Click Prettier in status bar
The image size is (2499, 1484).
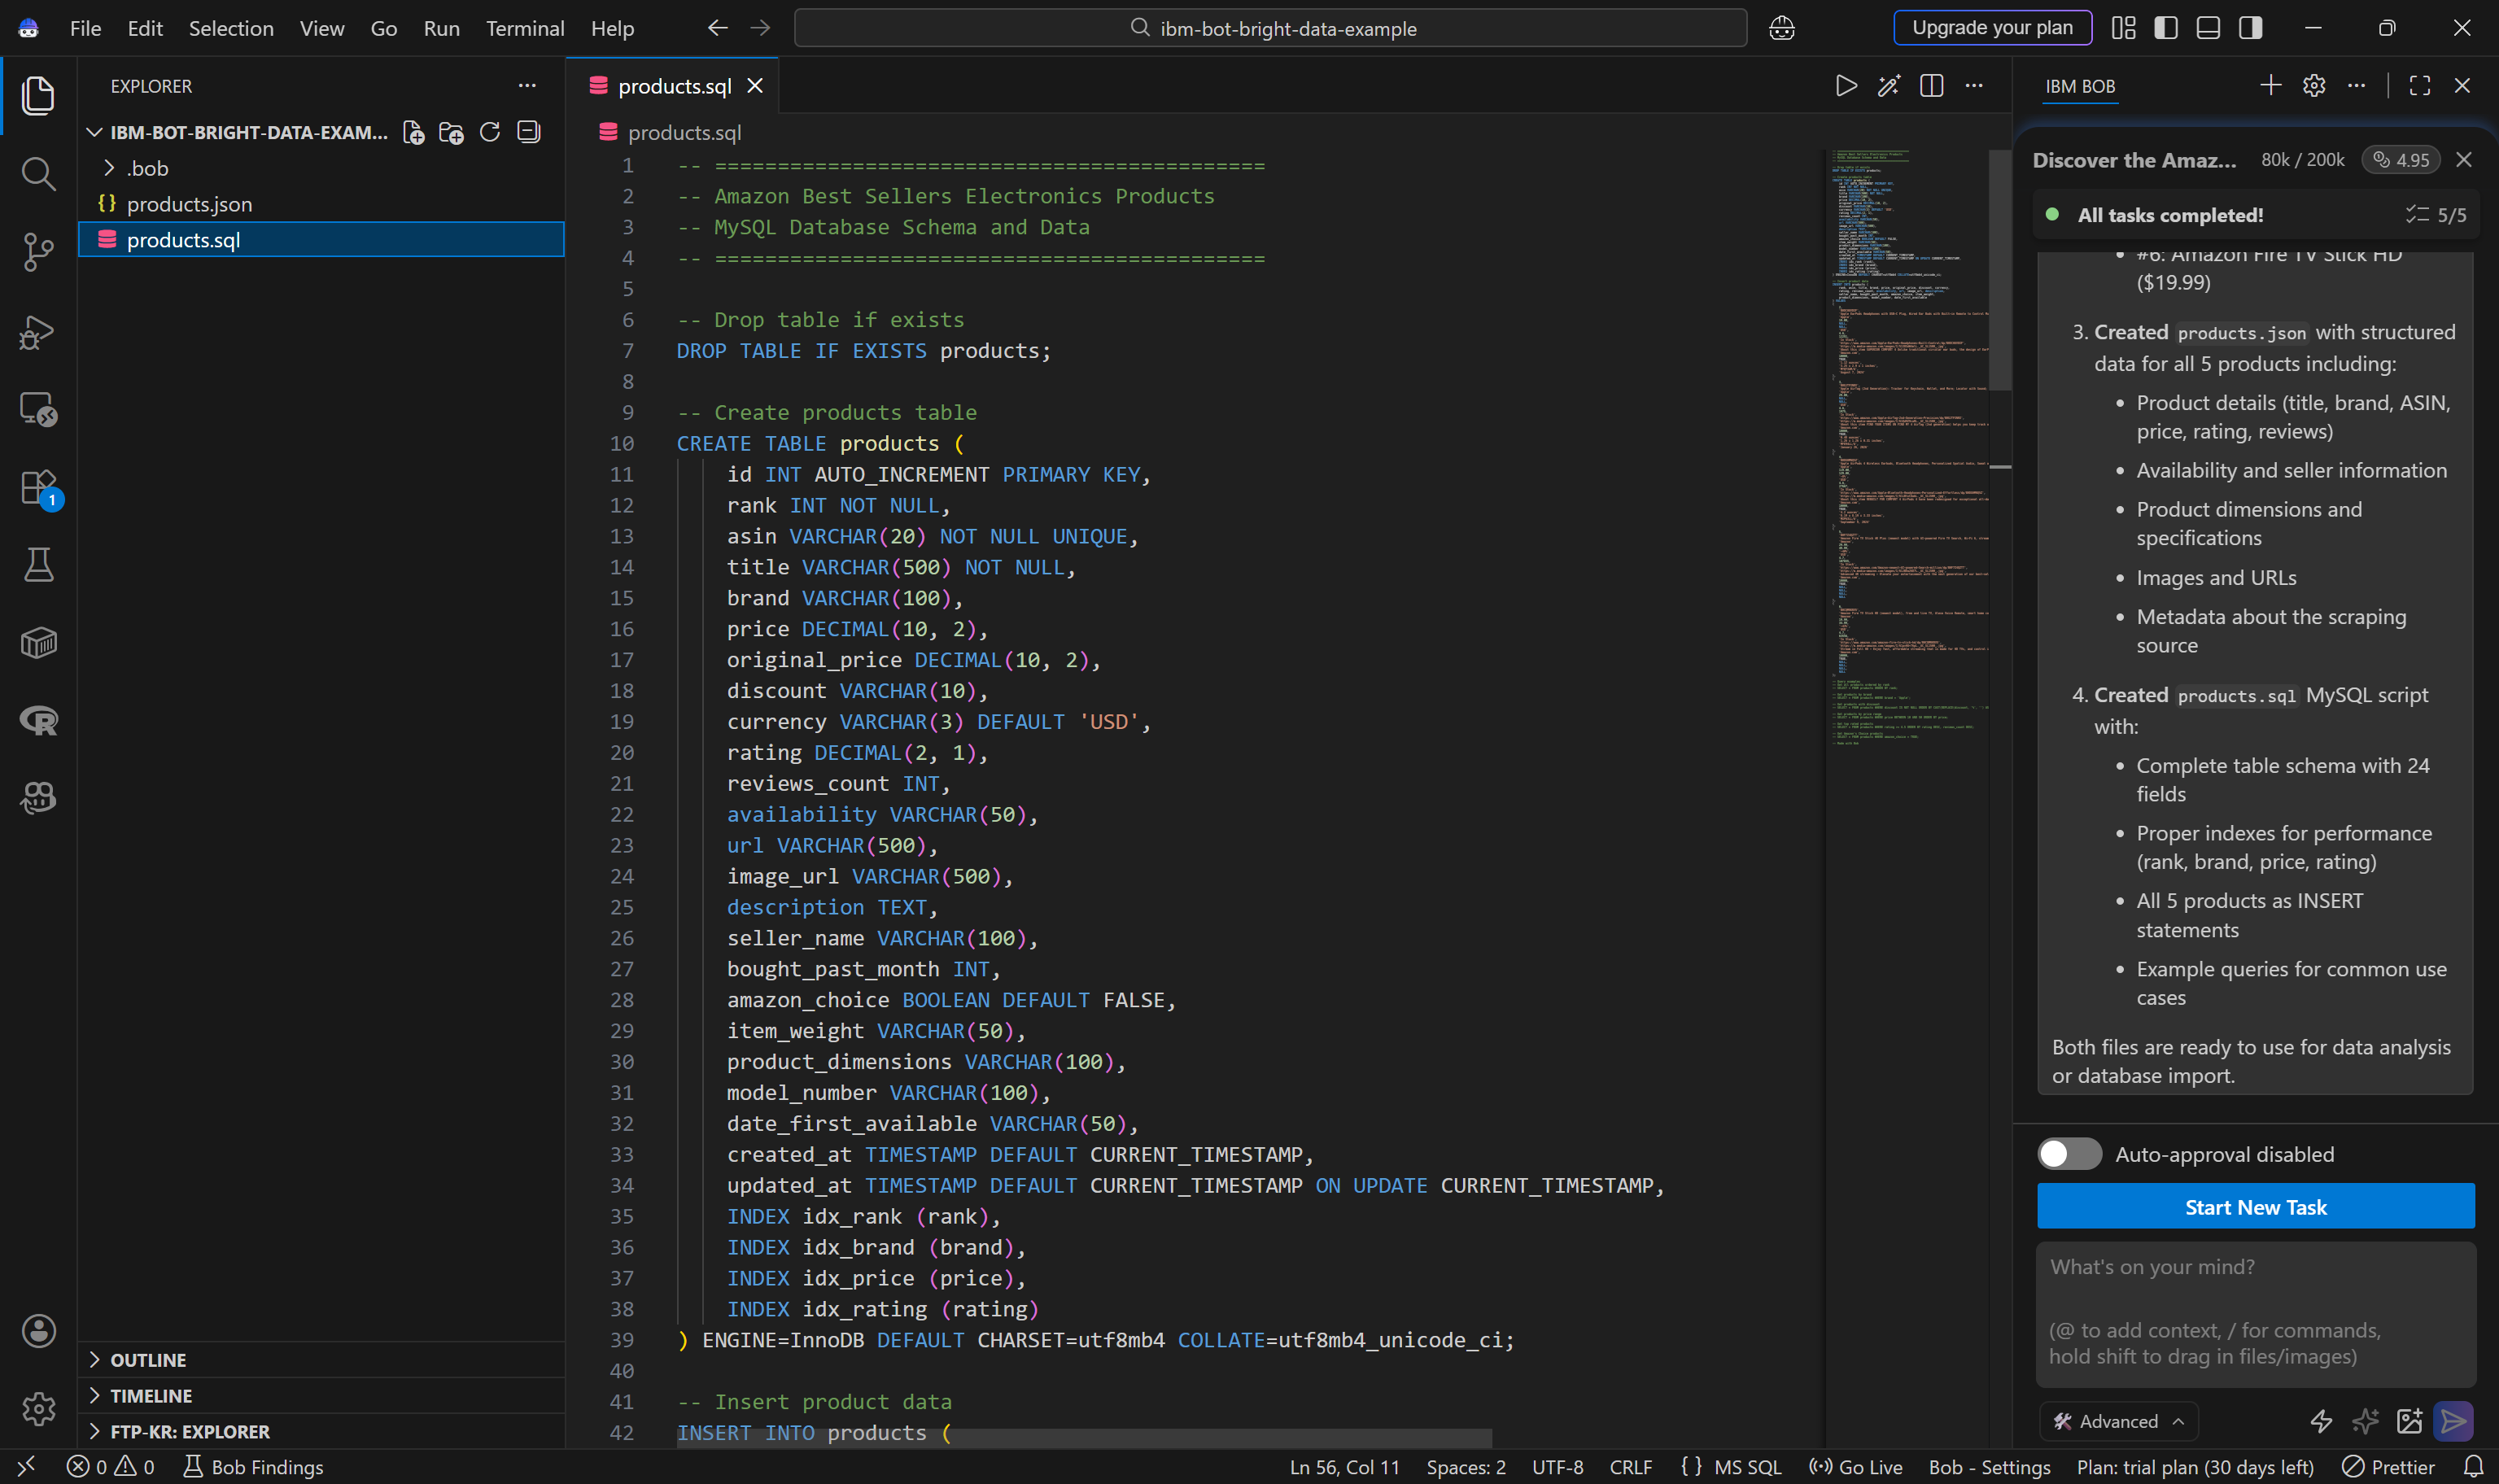click(x=2389, y=1467)
